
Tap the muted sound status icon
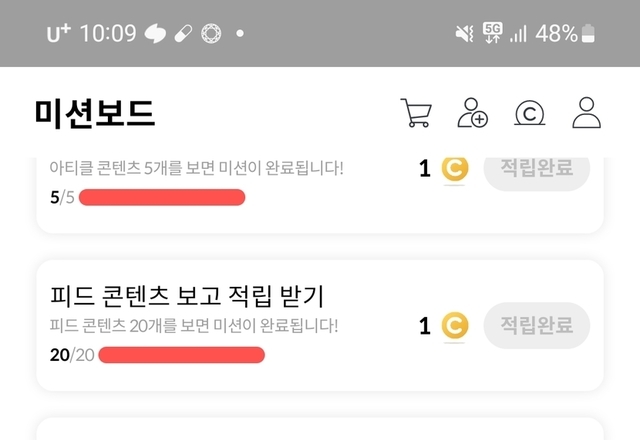point(464,34)
